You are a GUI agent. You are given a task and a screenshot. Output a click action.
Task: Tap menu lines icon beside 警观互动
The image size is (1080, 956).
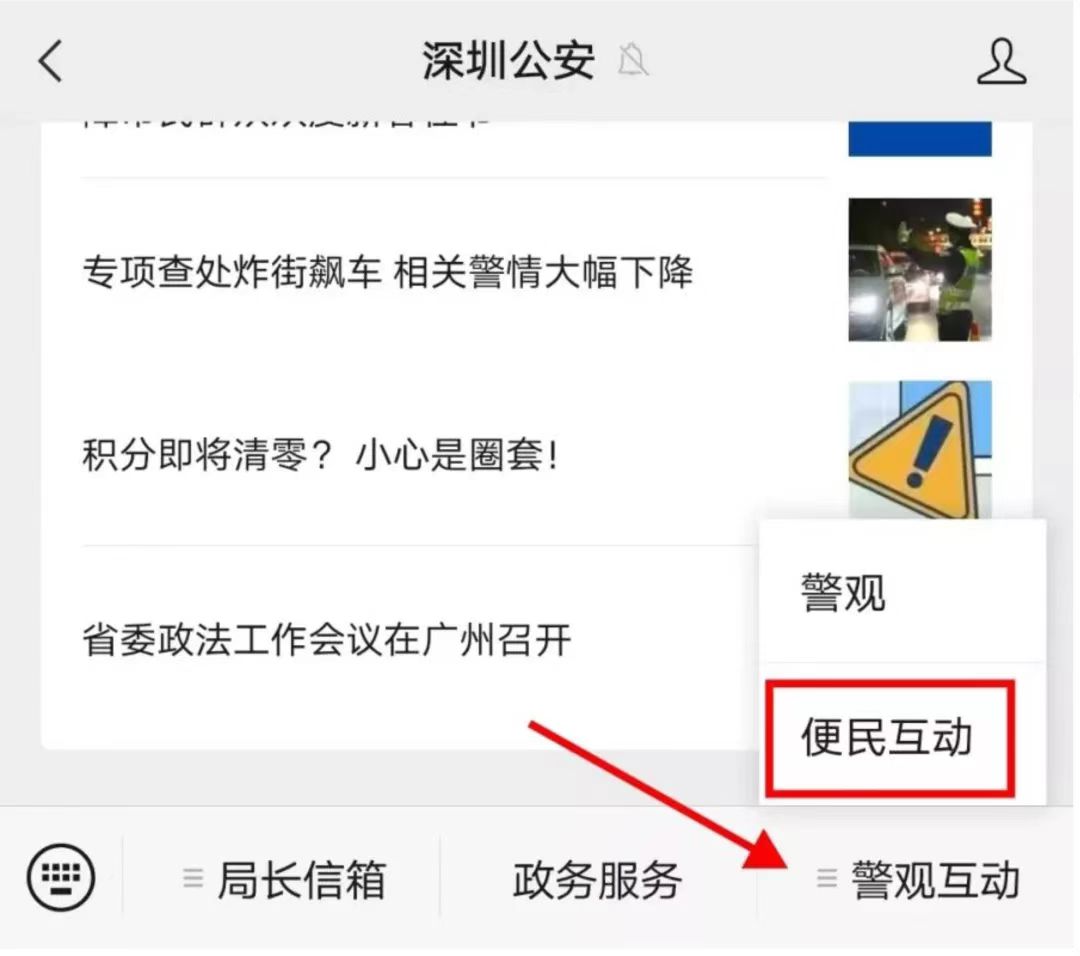coord(827,877)
